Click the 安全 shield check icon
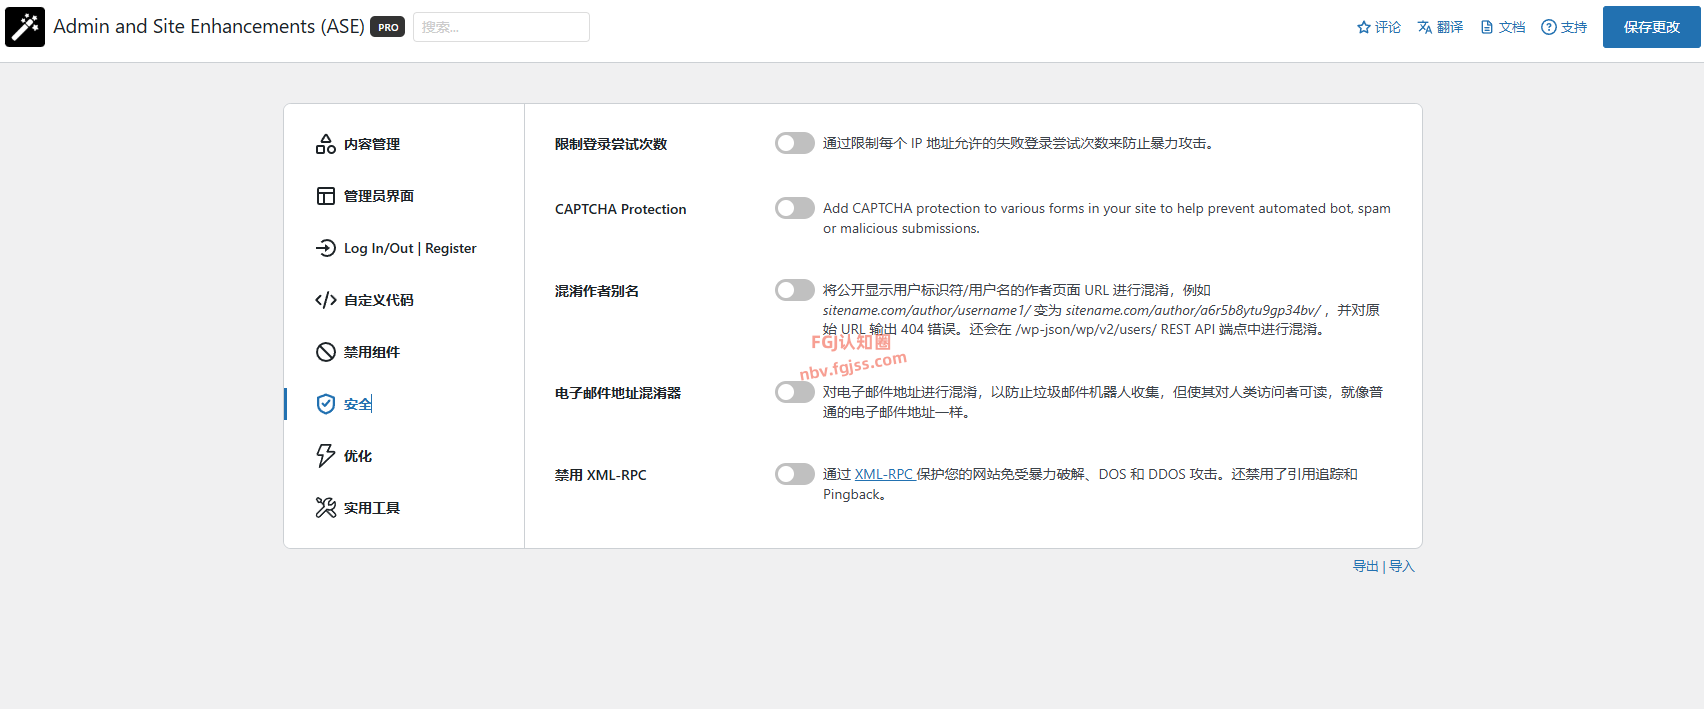 [326, 404]
